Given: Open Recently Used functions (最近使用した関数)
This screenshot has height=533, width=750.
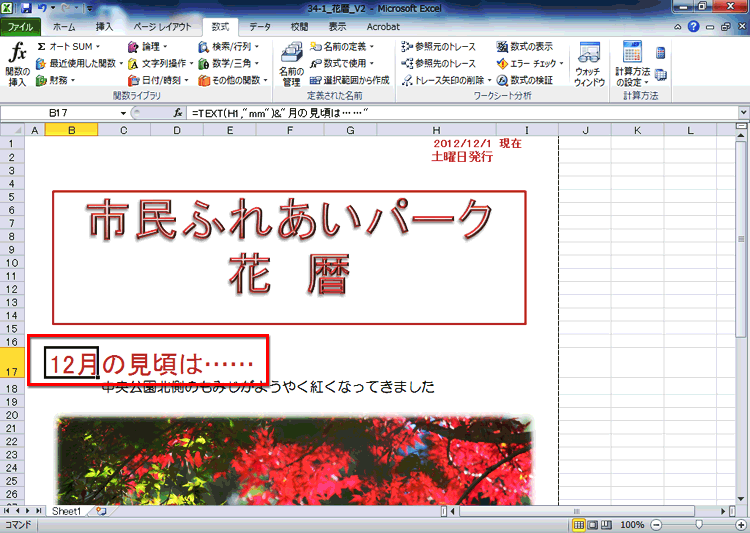Looking at the screenshot, I should [79, 63].
